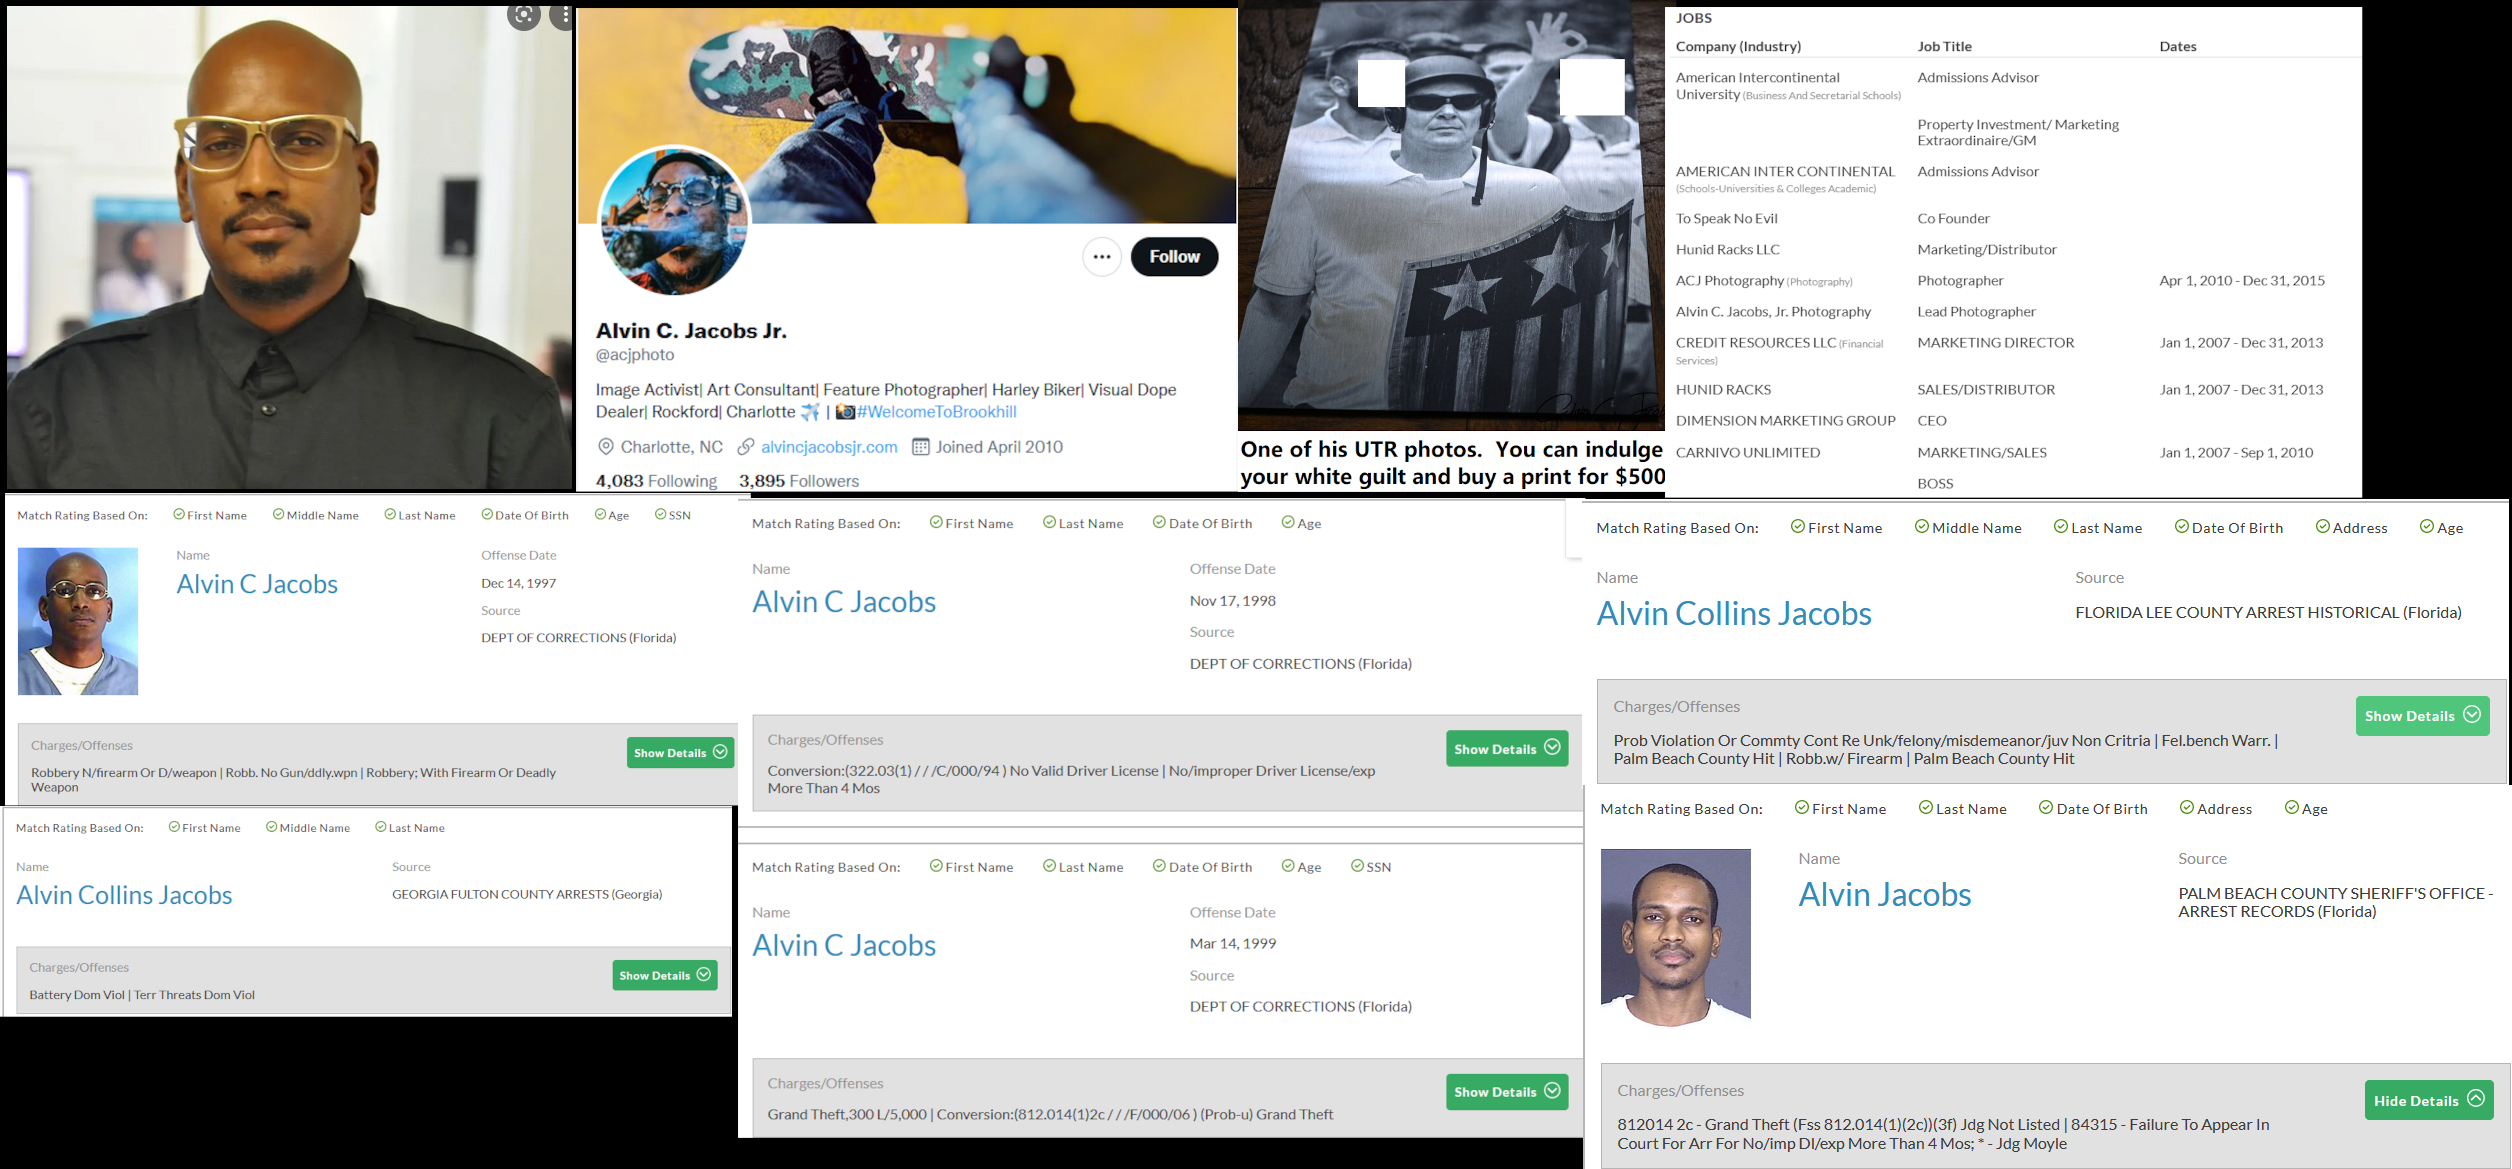Click the Google Lens icon on the portrait photo

pos(523,14)
